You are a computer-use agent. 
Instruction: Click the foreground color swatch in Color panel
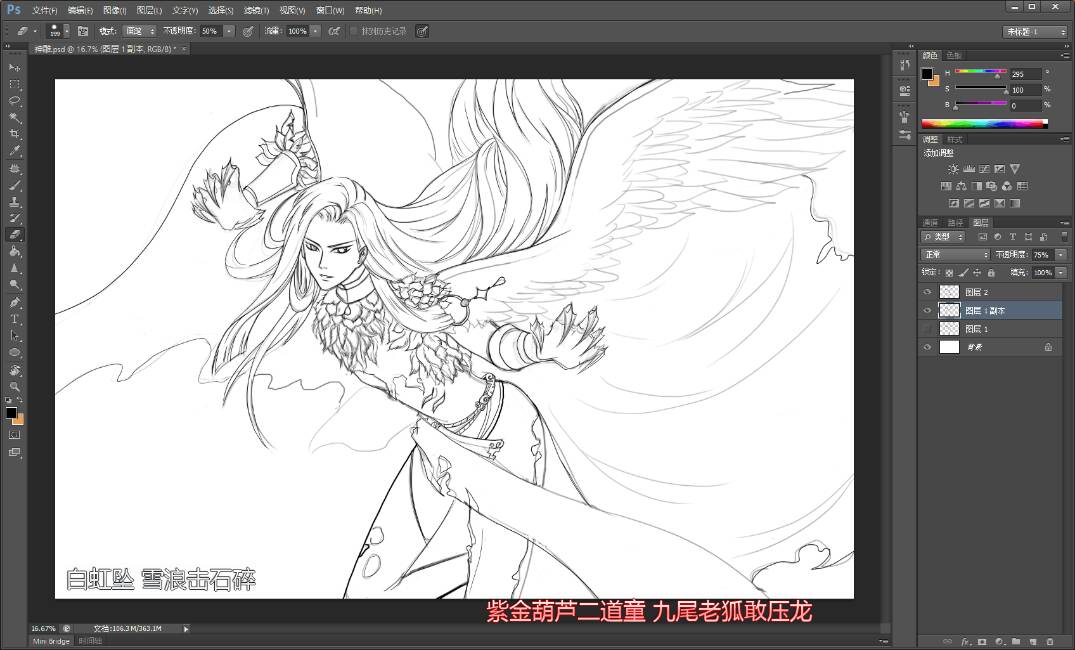(927, 73)
